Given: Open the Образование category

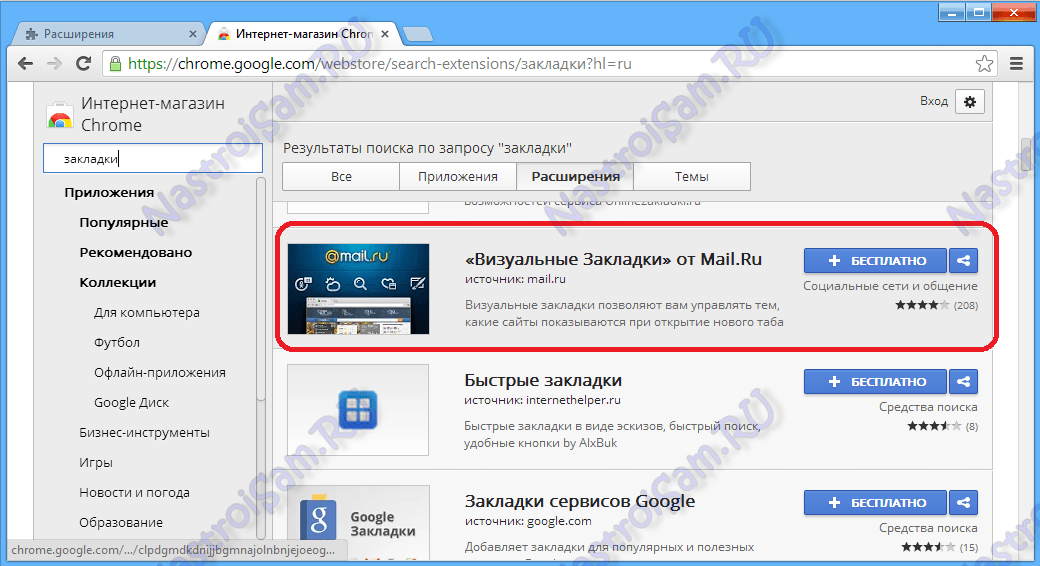Looking at the screenshot, I should tap(121, 522).
